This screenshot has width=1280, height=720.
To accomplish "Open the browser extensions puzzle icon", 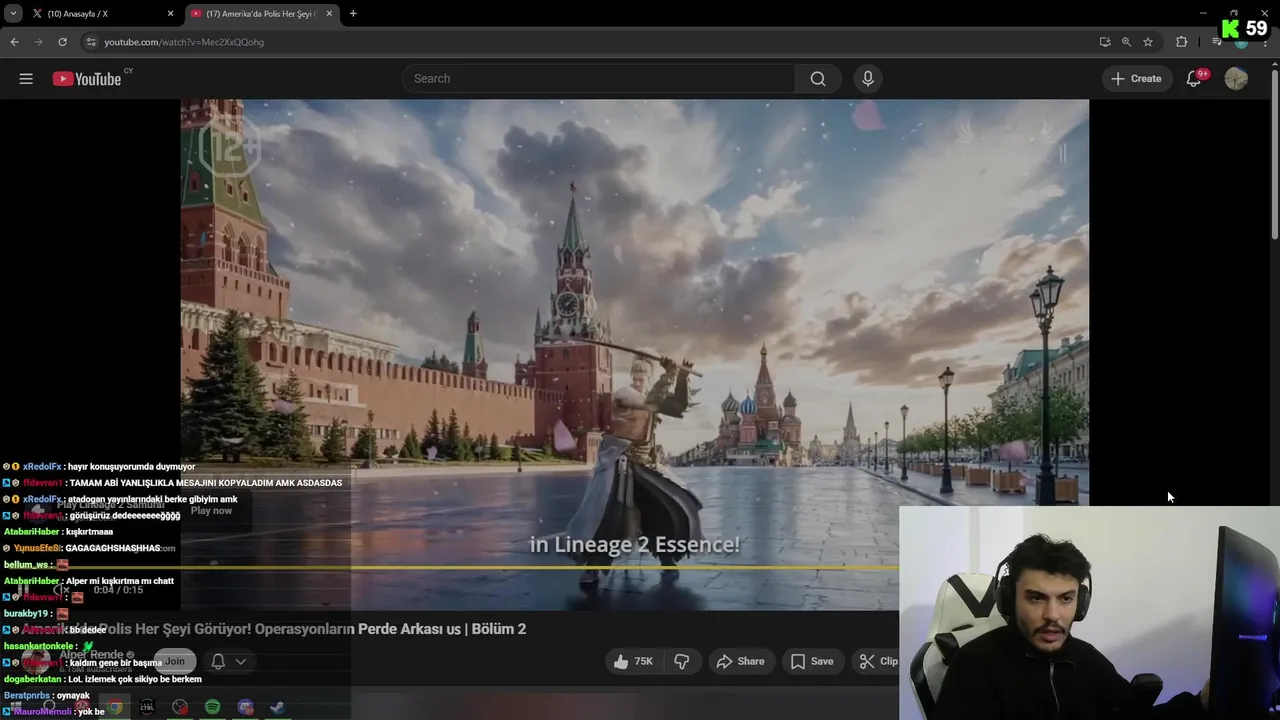I will pos(1181,42).
